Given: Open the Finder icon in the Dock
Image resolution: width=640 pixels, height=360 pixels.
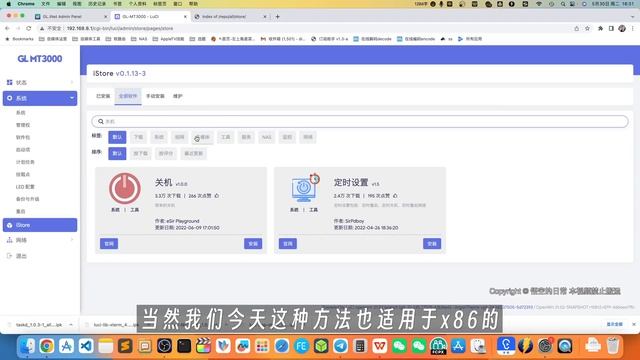Looking at the screenshot, I should coord(28,346).
